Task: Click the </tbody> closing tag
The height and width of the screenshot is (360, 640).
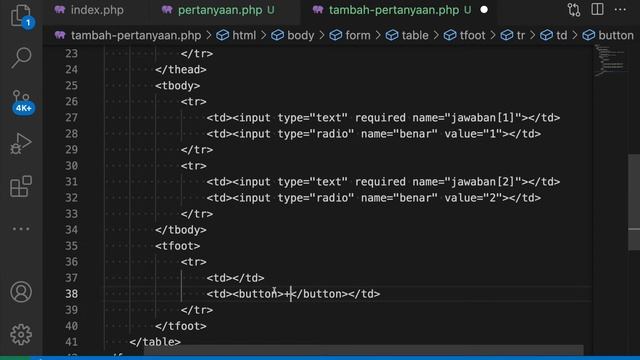Action: [x=181, y=230]
